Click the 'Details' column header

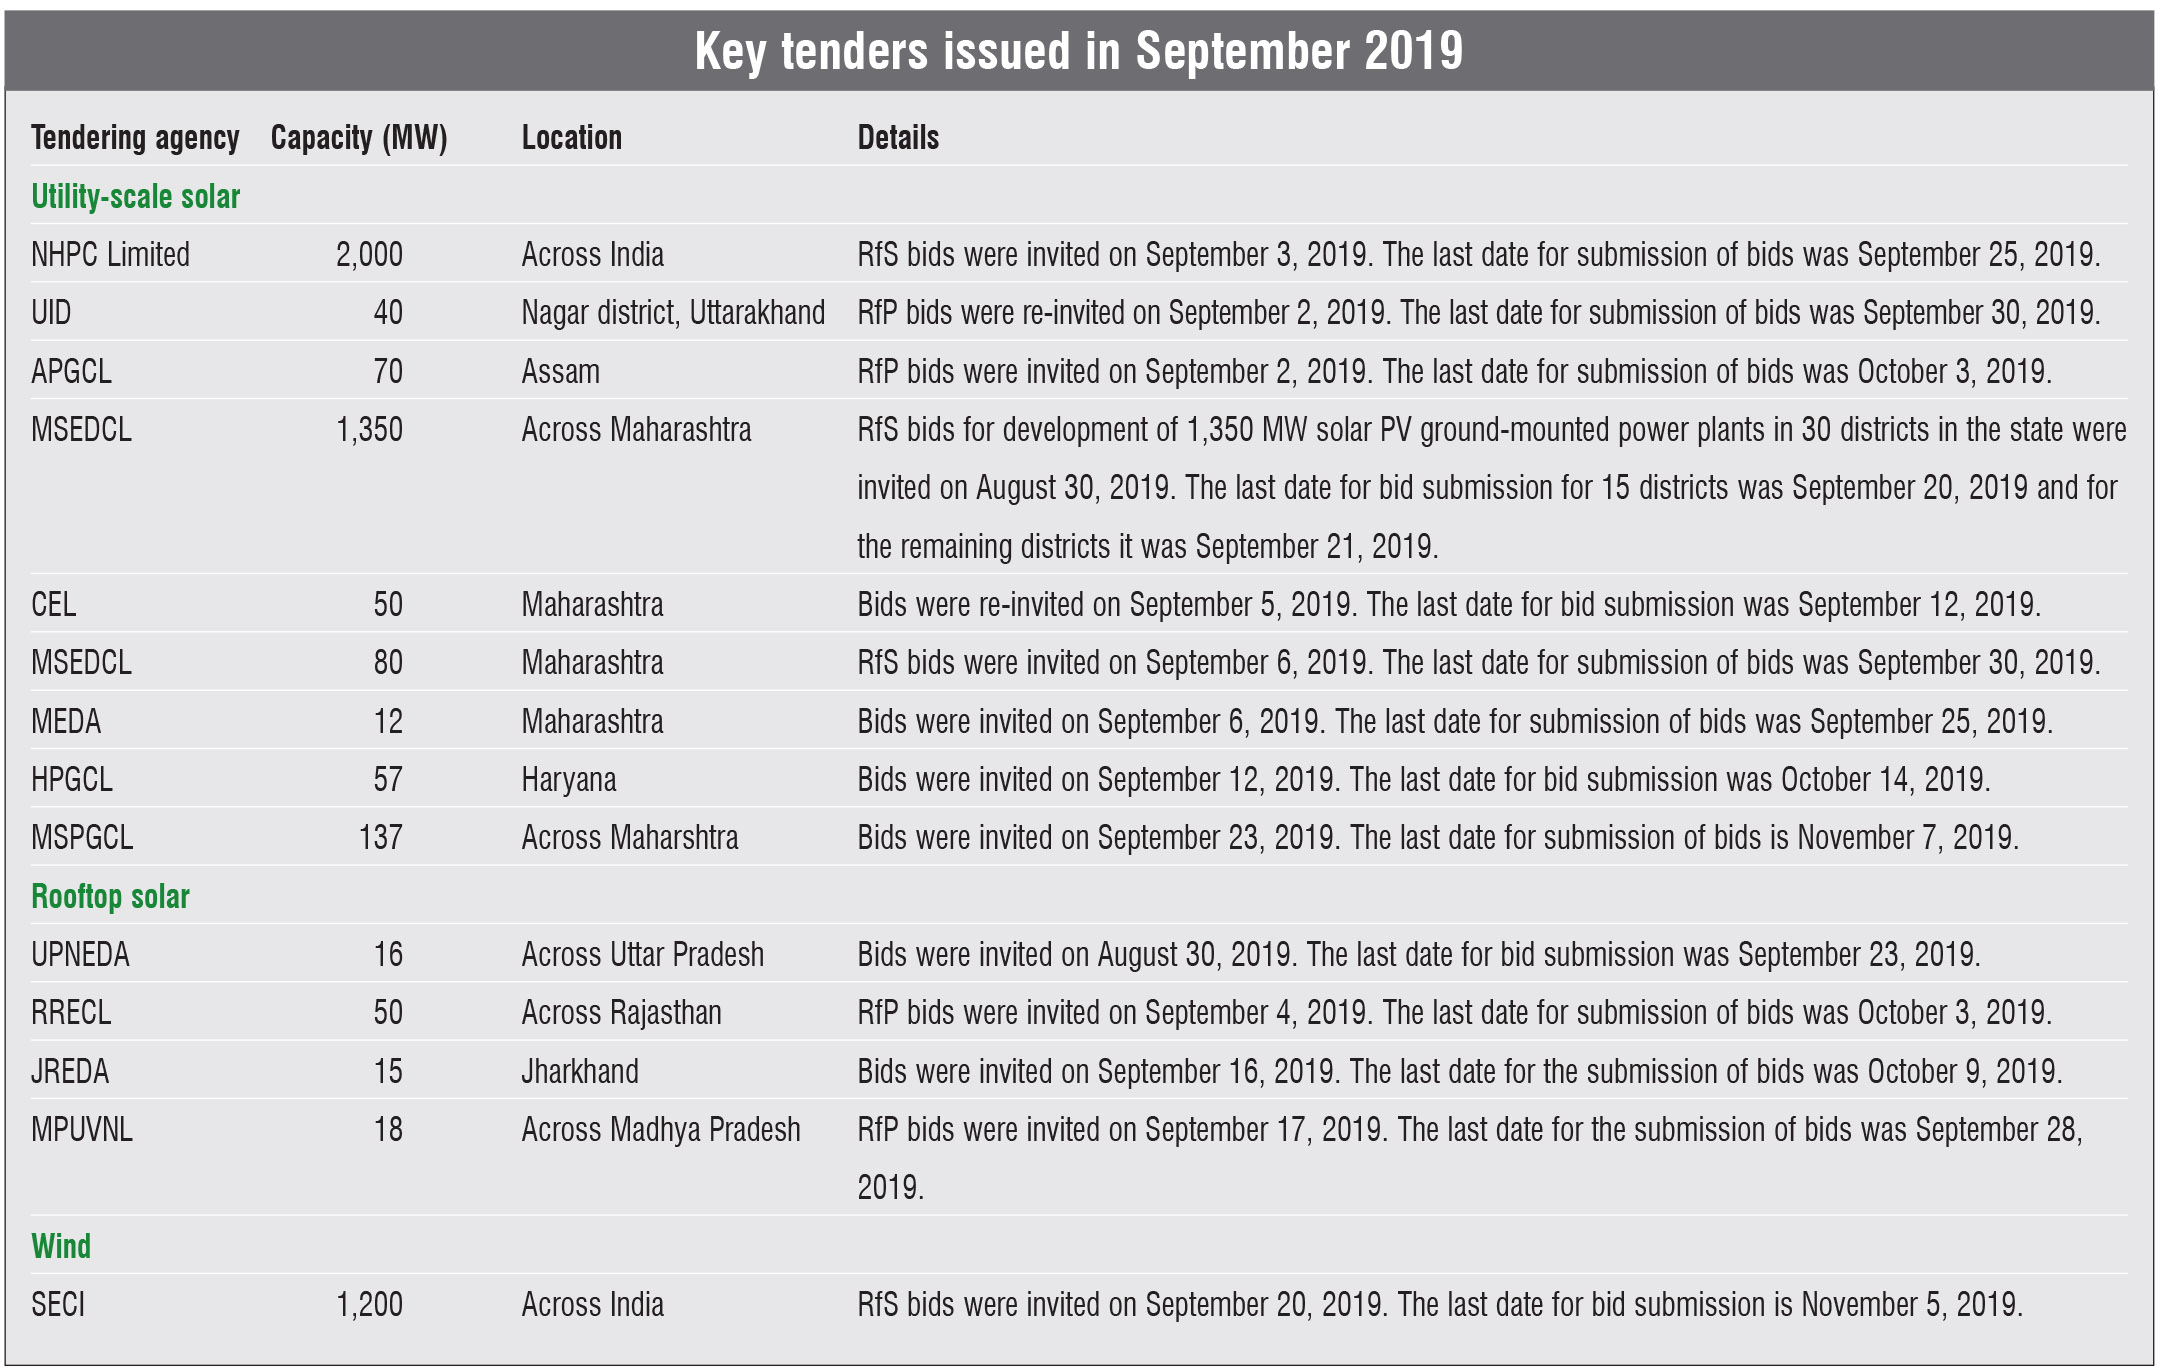[898, 138]
